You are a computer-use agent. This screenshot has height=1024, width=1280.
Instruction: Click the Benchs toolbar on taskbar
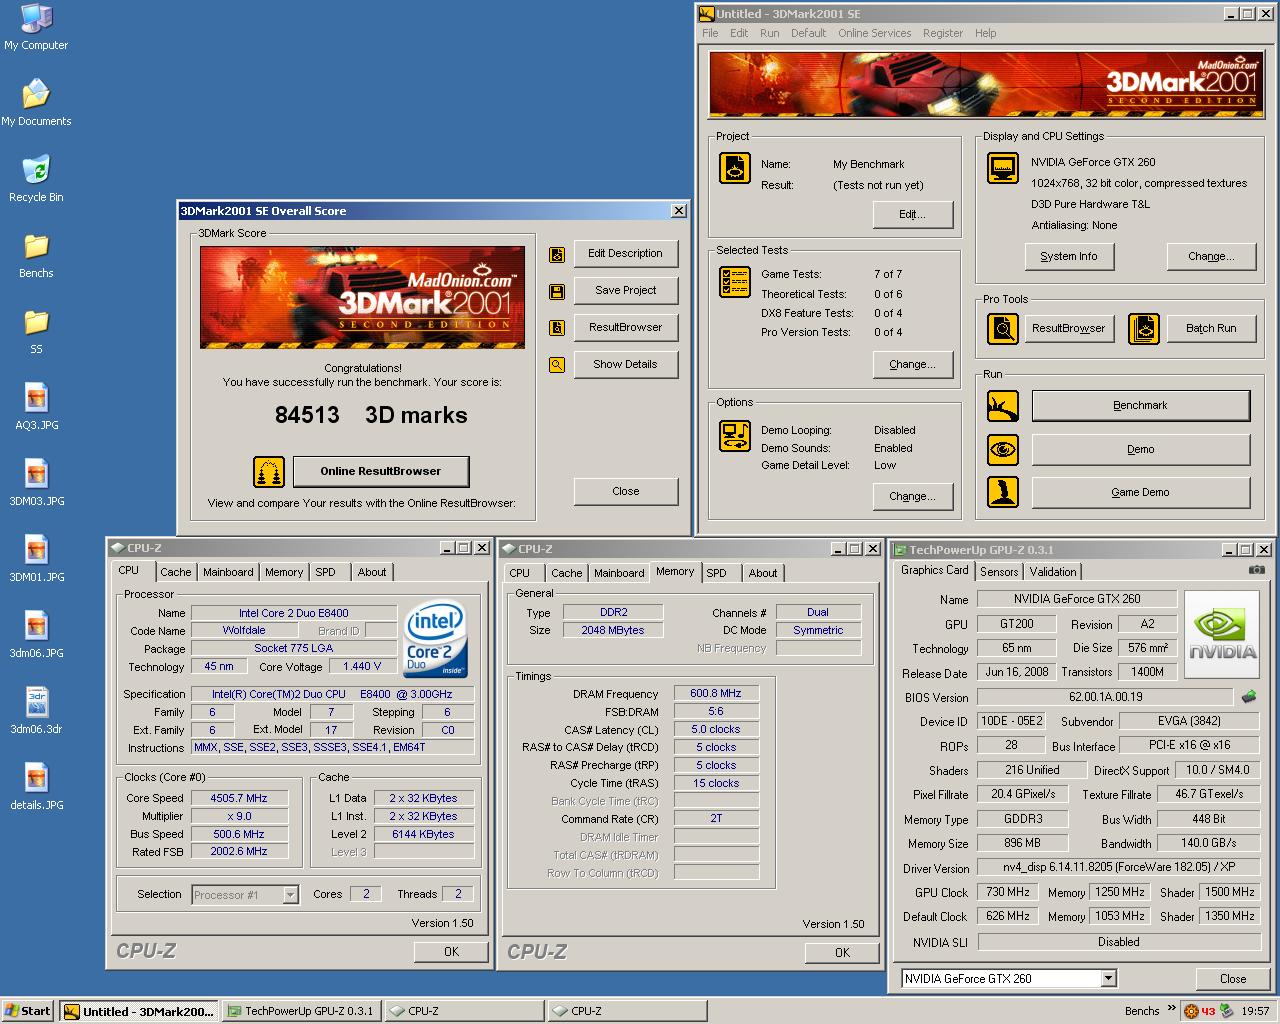coord(1141,1011)
